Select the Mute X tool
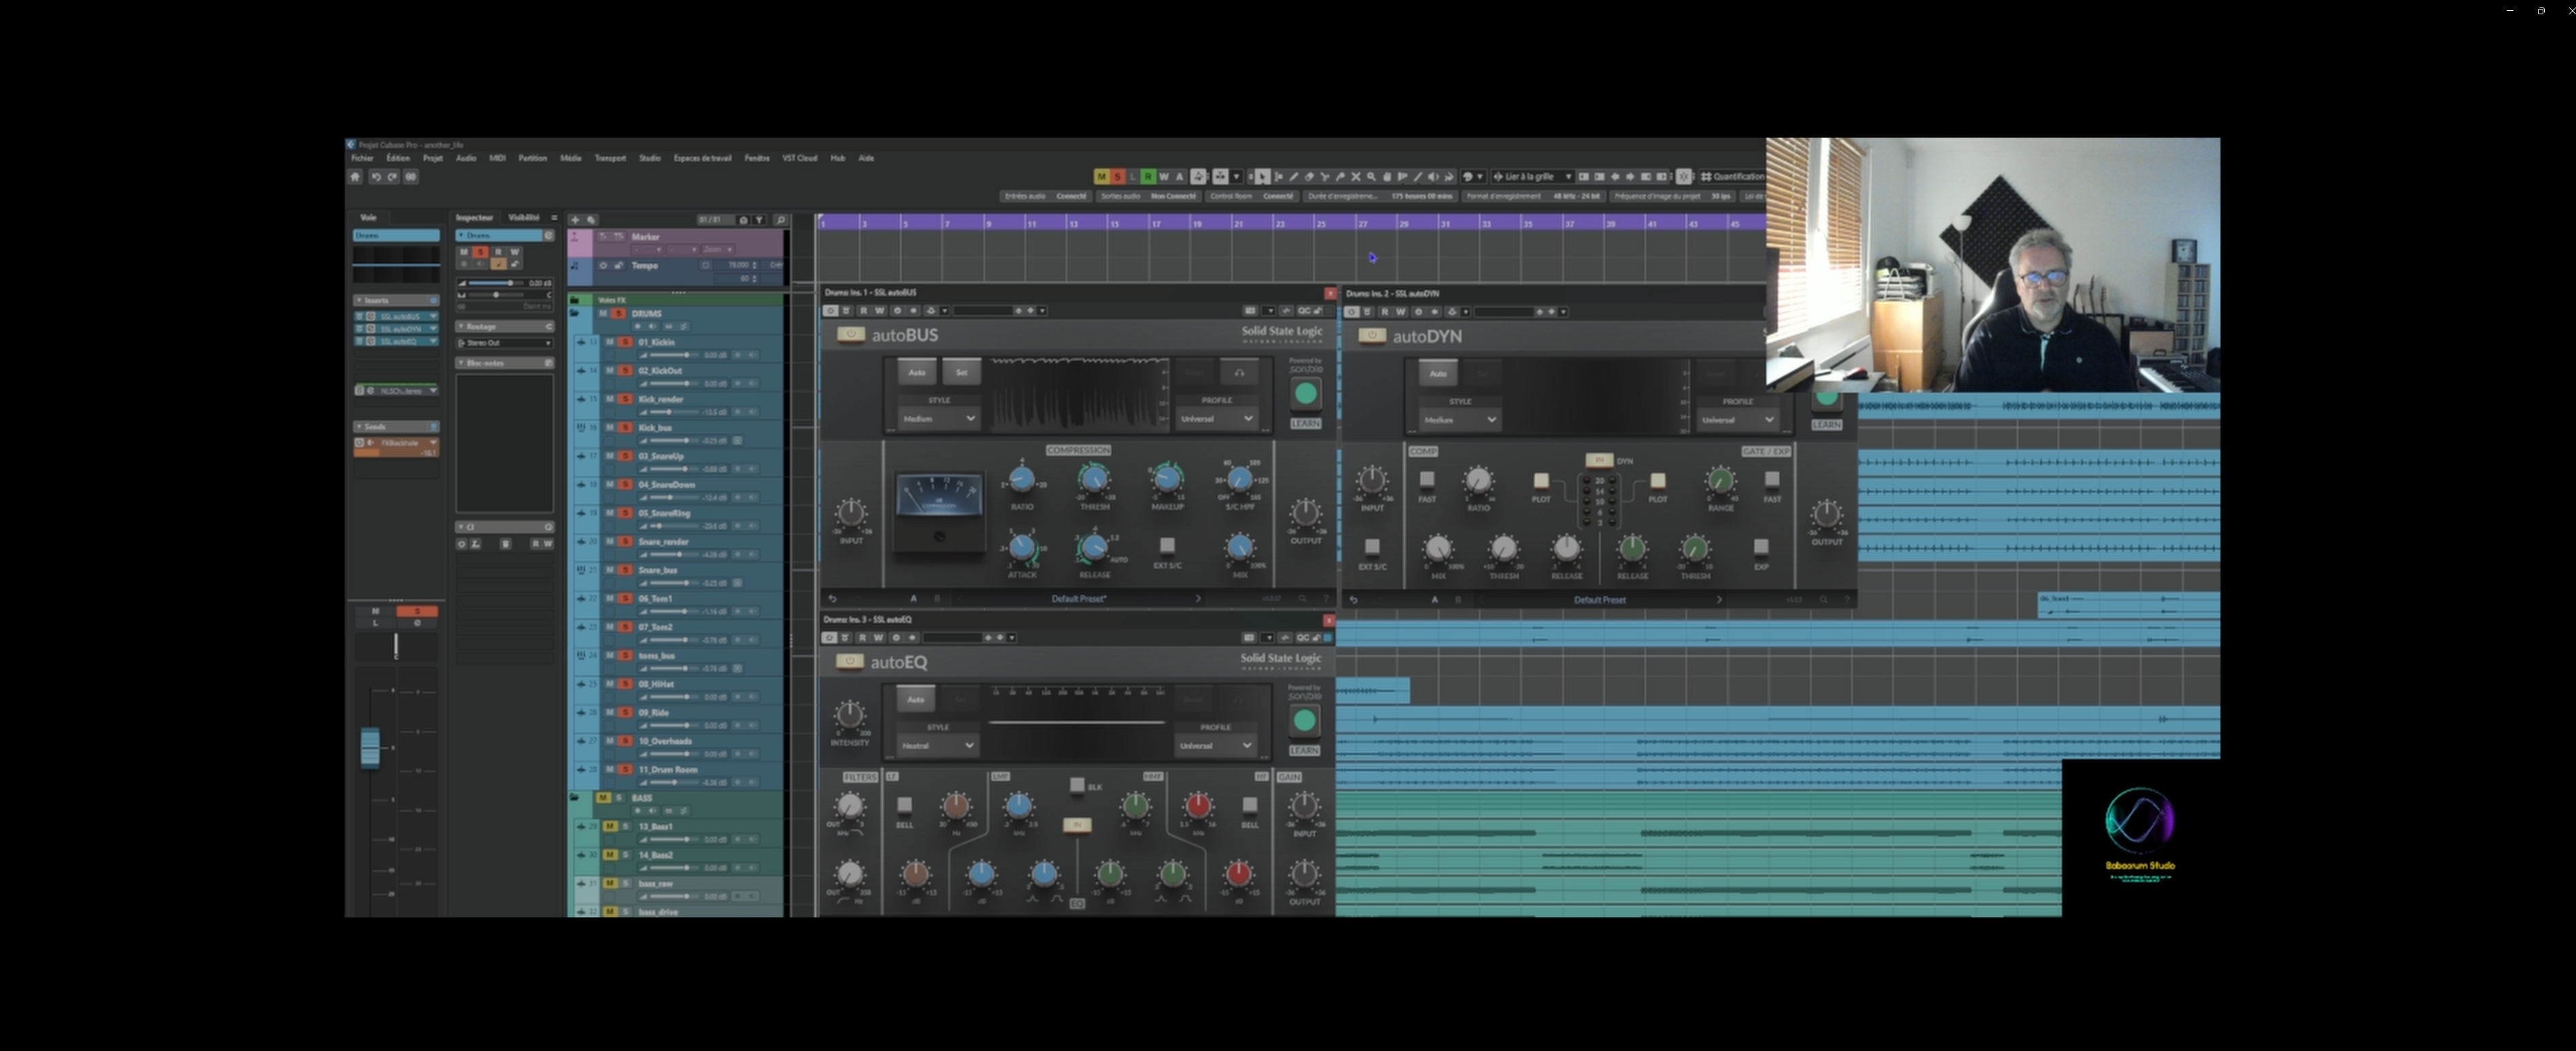2576x1051 pixels. (x=1356, y=177)
